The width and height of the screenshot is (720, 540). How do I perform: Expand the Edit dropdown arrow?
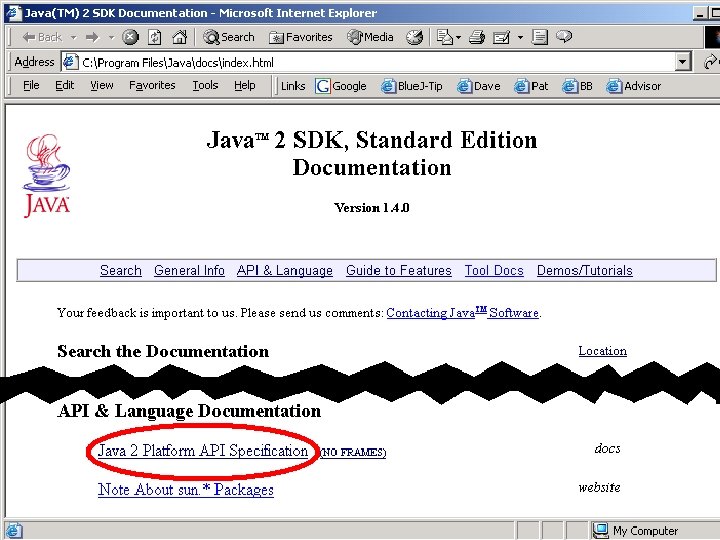pos(520,37)
